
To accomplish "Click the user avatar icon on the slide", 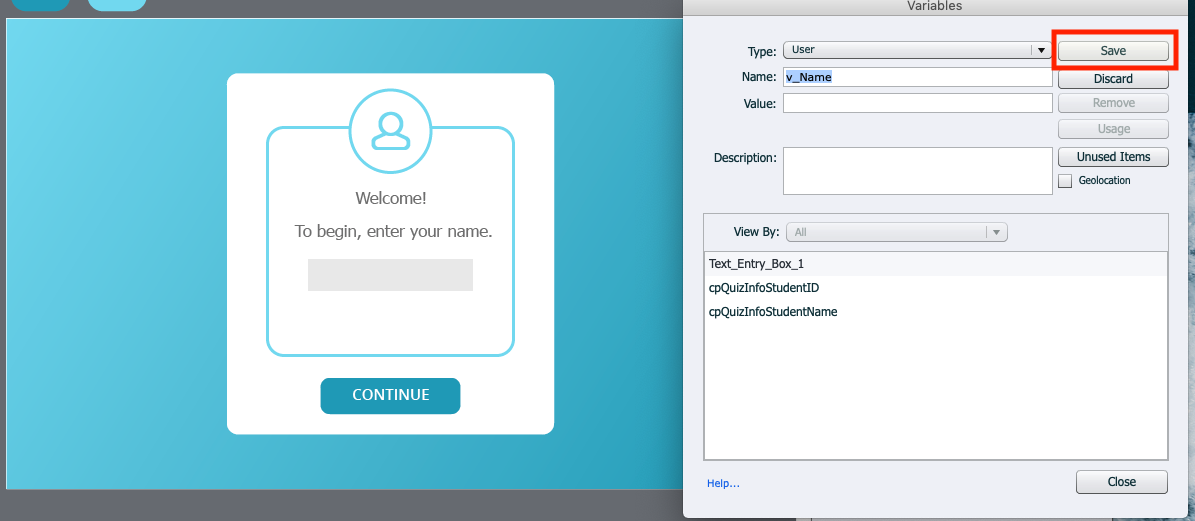I will [390, 130].
